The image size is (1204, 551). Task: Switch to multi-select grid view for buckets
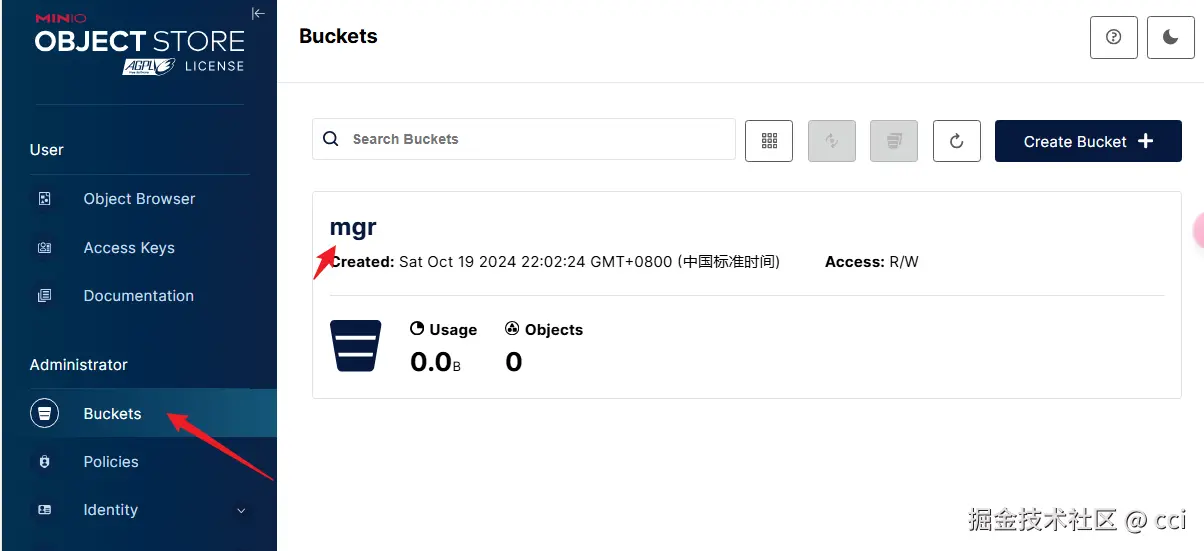[769, 141]
